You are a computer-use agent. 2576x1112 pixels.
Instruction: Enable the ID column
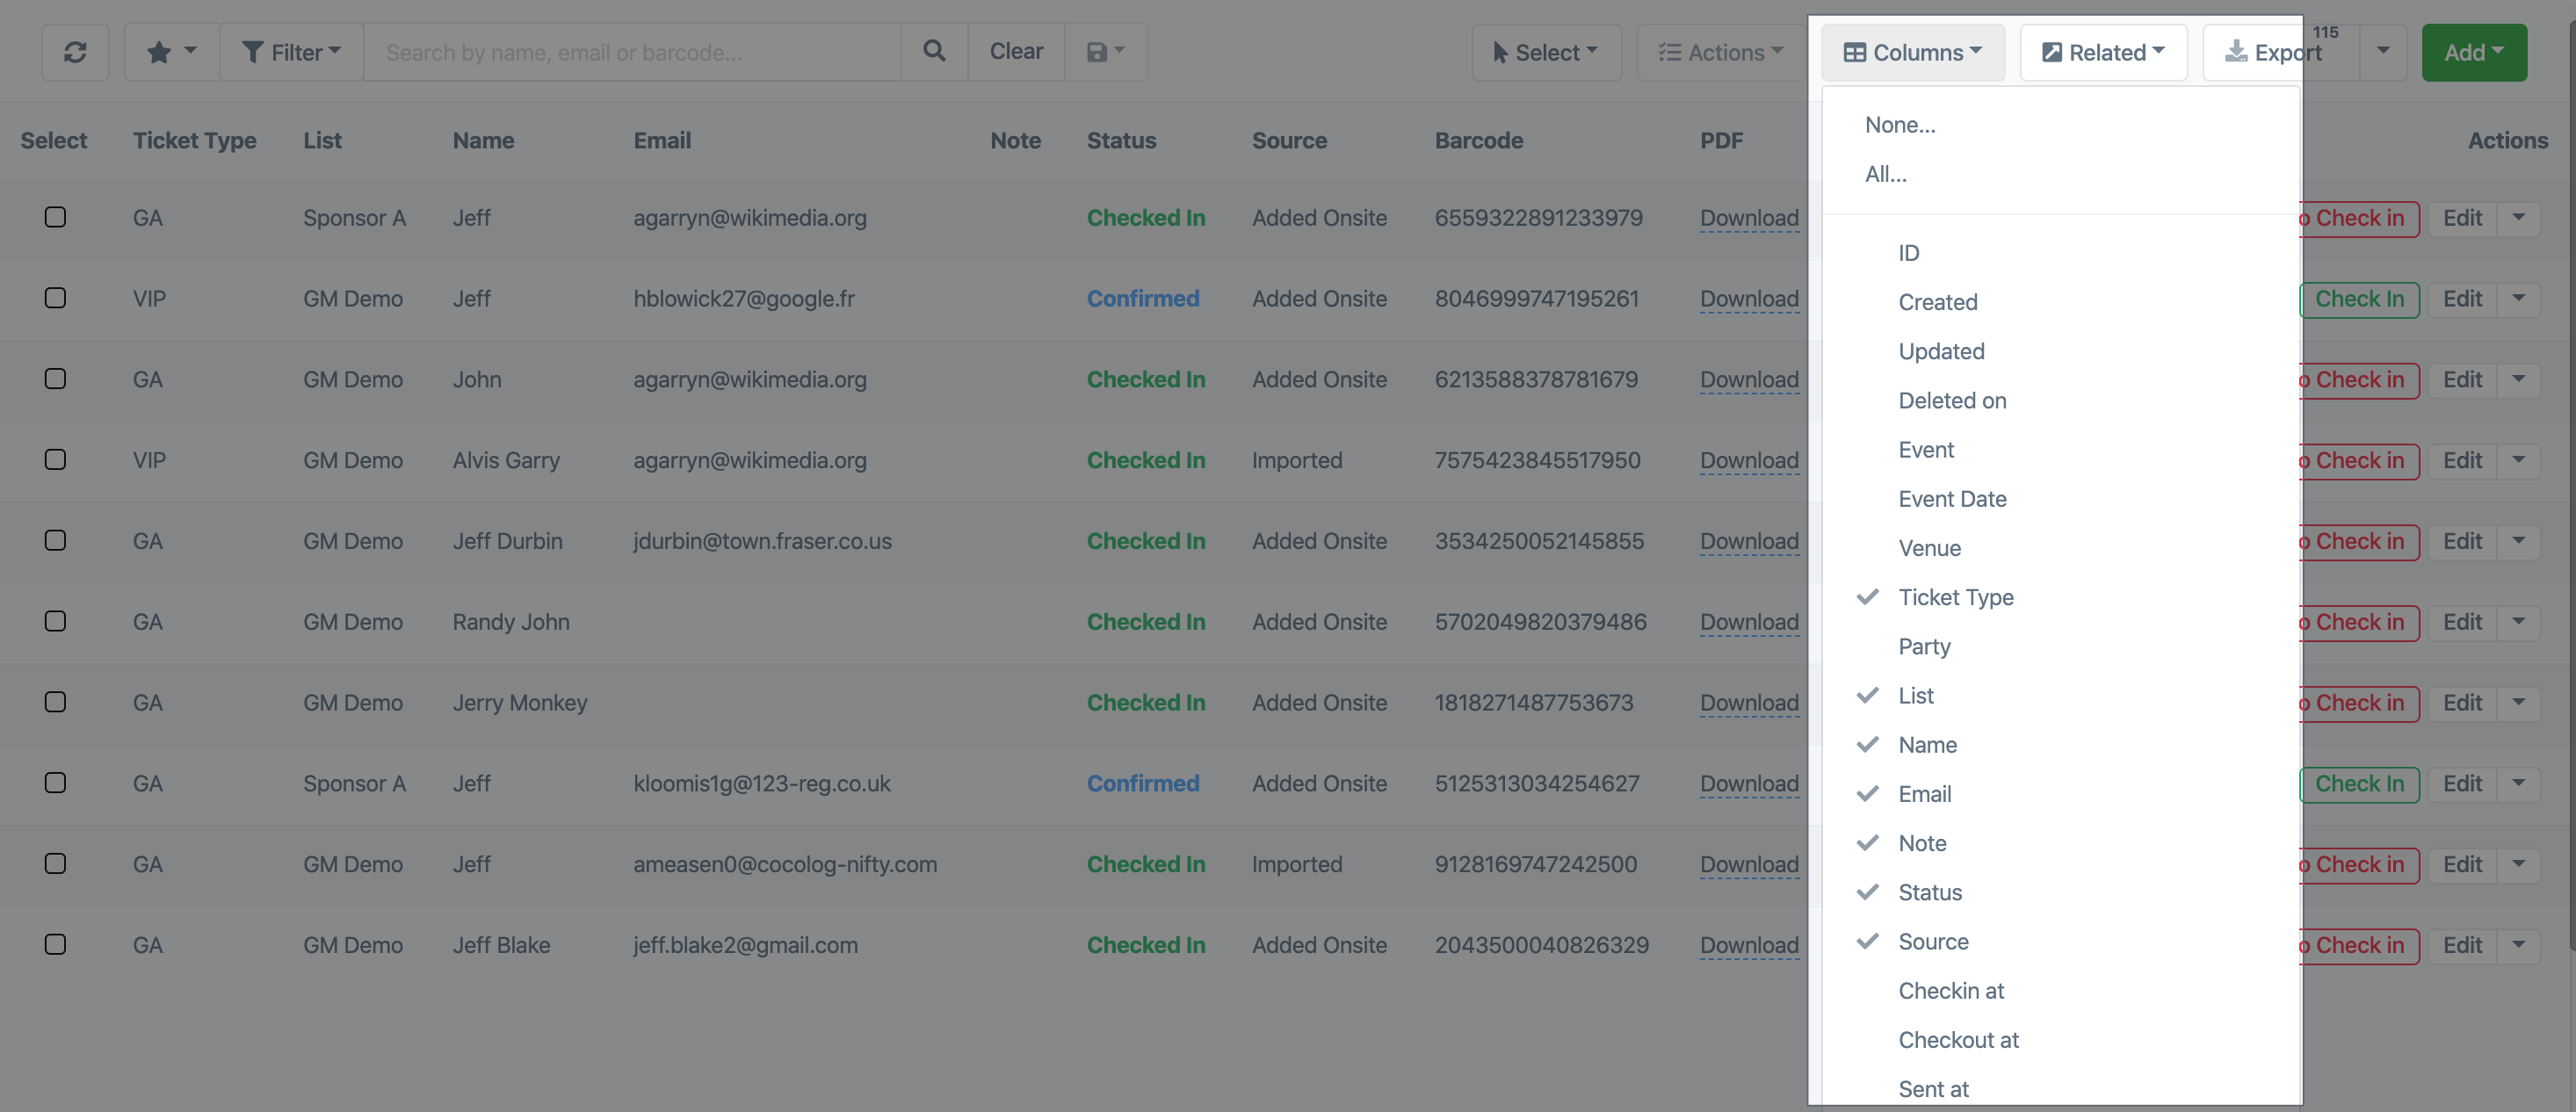[2062, 253]
